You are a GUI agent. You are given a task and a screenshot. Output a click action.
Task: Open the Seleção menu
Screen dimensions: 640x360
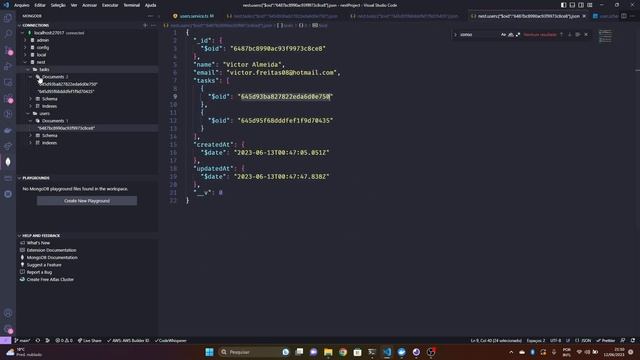pos(58,5)
